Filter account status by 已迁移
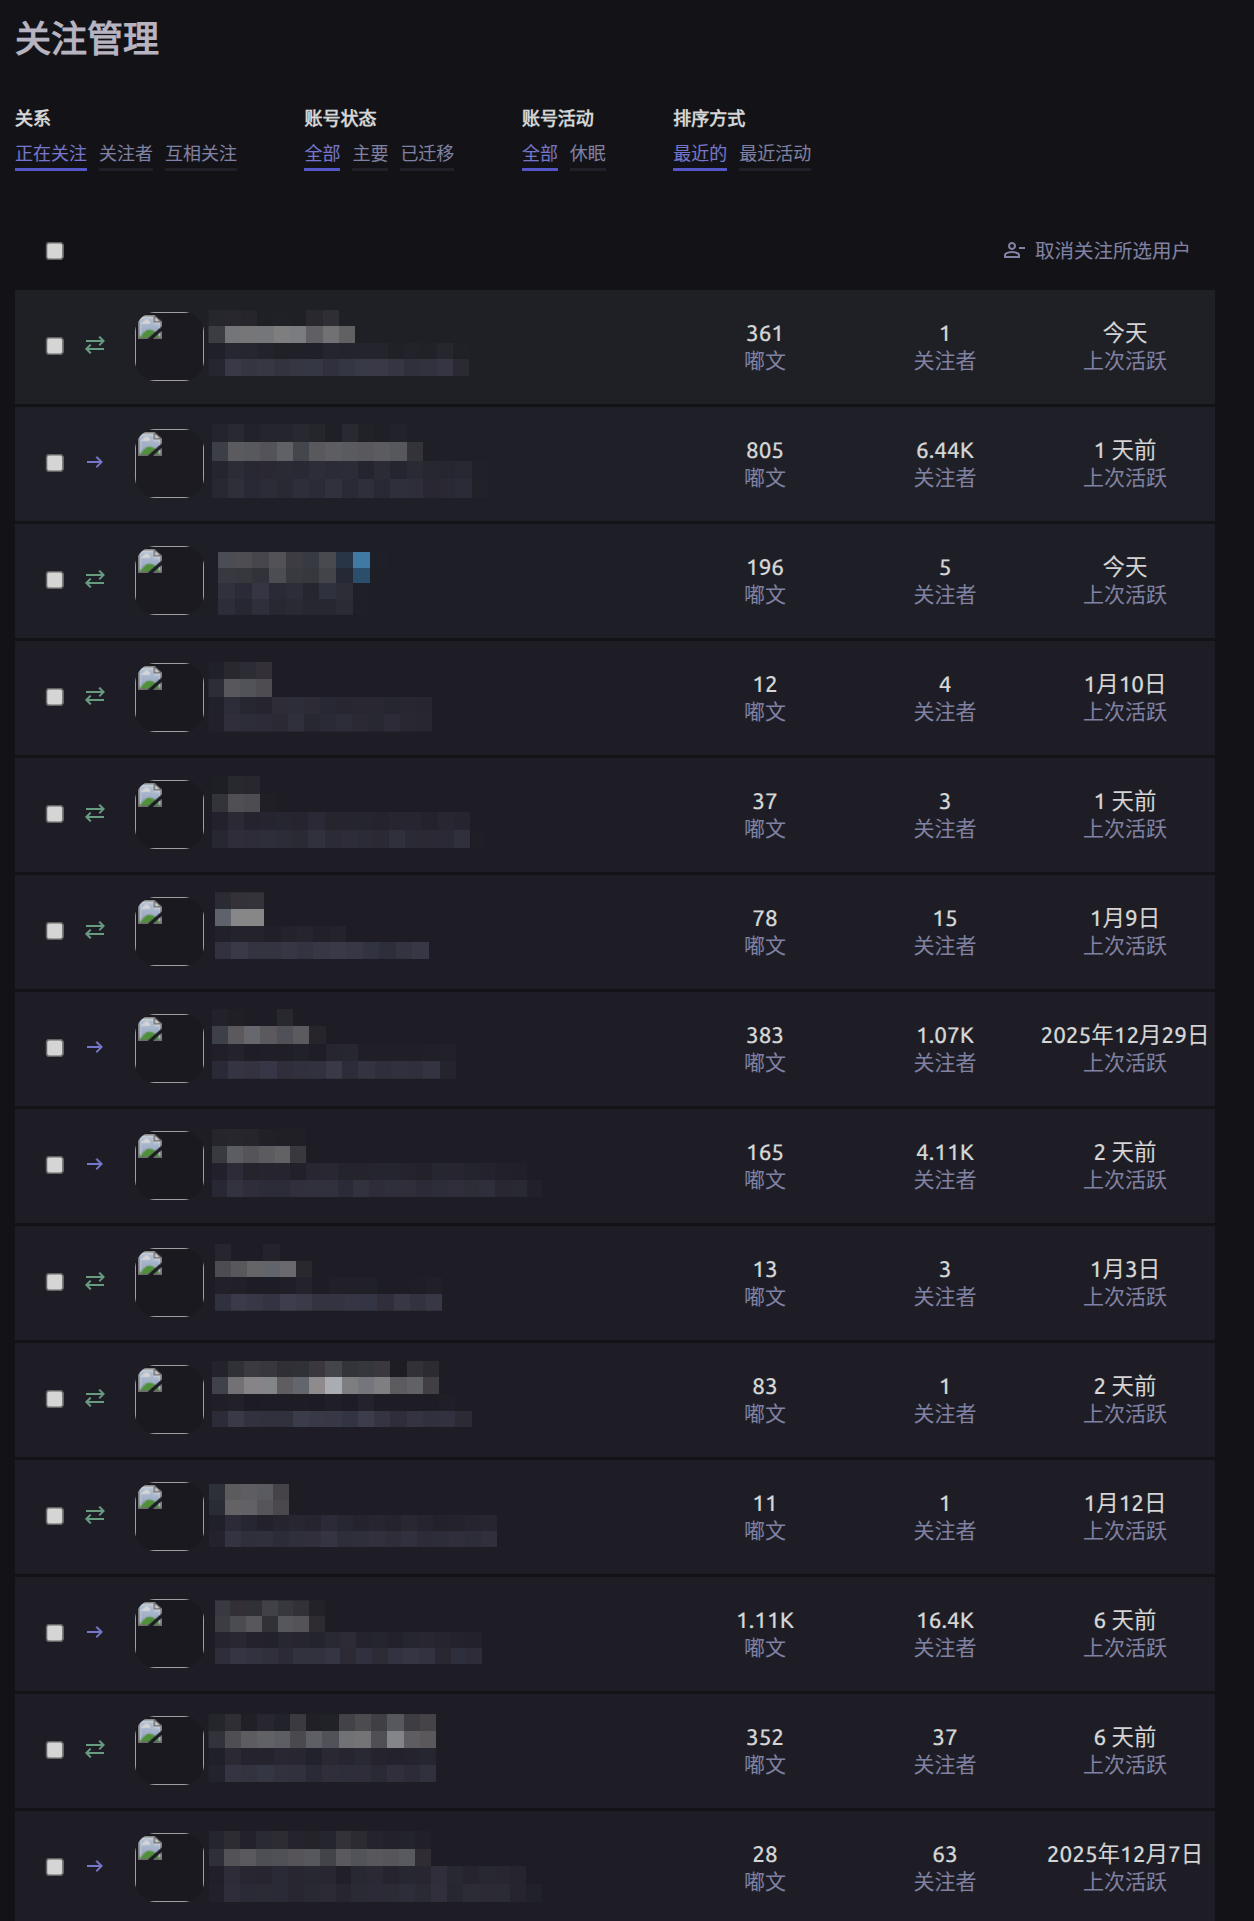Image resolution: width=1254 pixels, height=1921 pixels. point(427,154)
